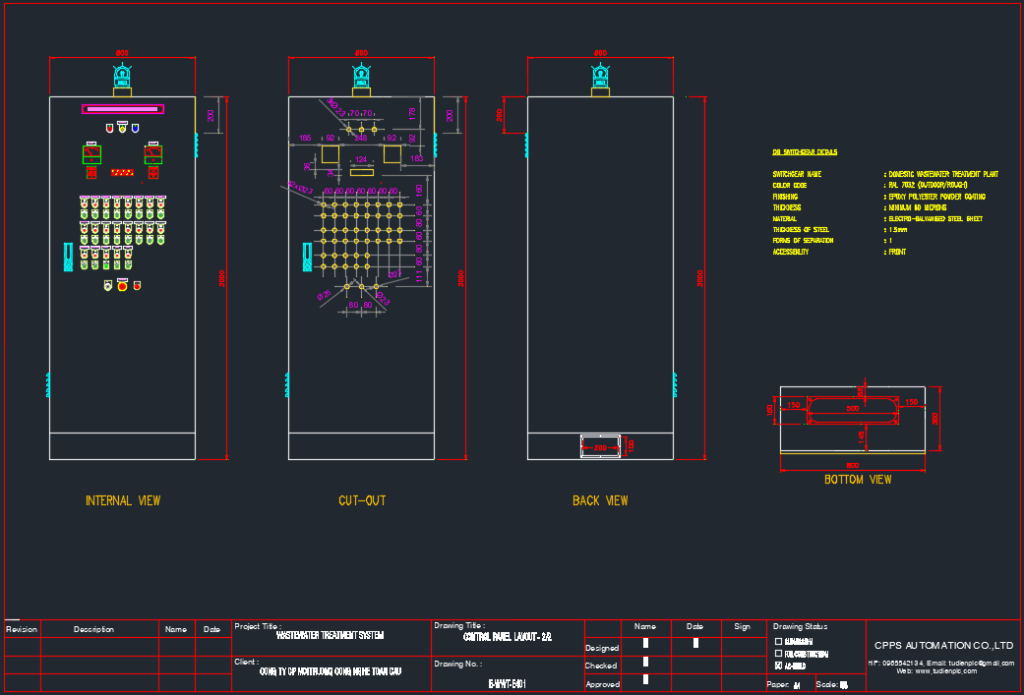Check the second Drawing Status checkbox
This screenshot has width=1024, height=695.
pos(779,653)
